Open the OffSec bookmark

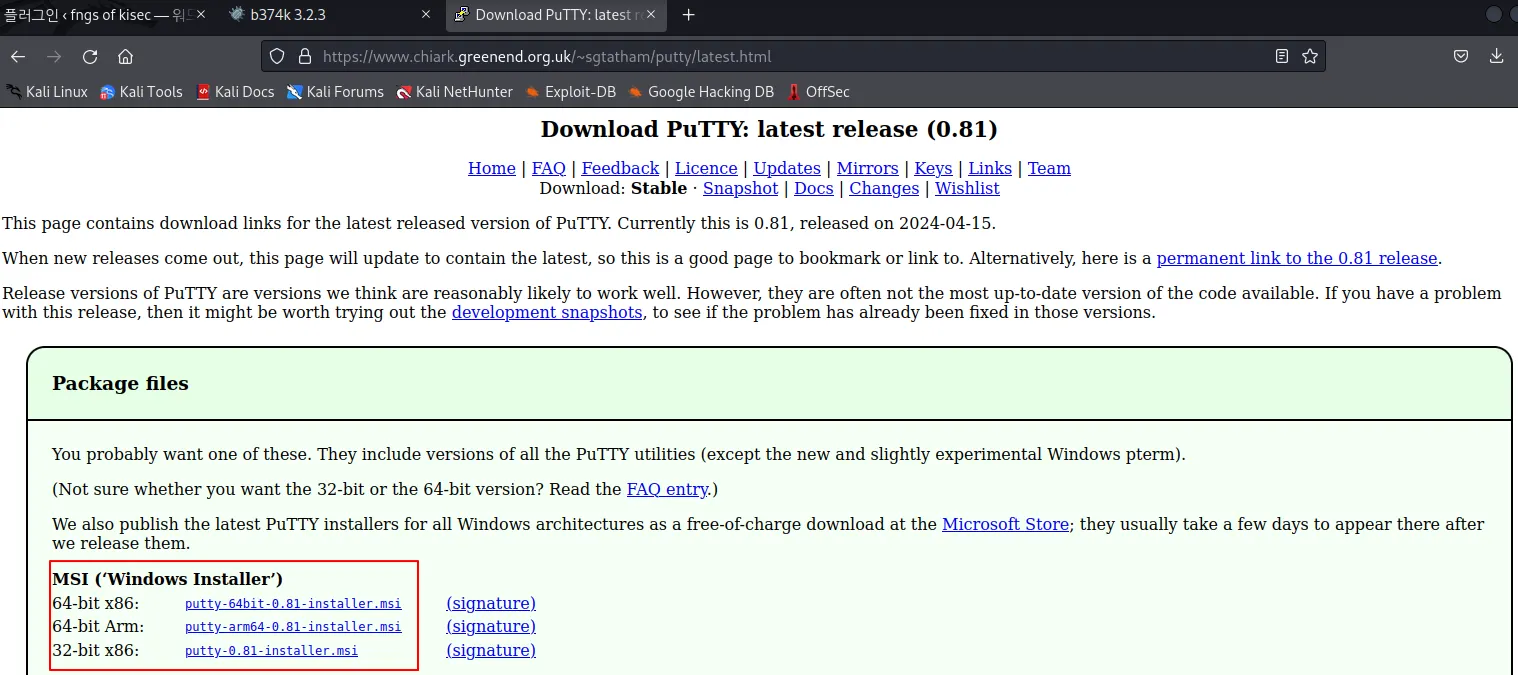click(818, 91)
